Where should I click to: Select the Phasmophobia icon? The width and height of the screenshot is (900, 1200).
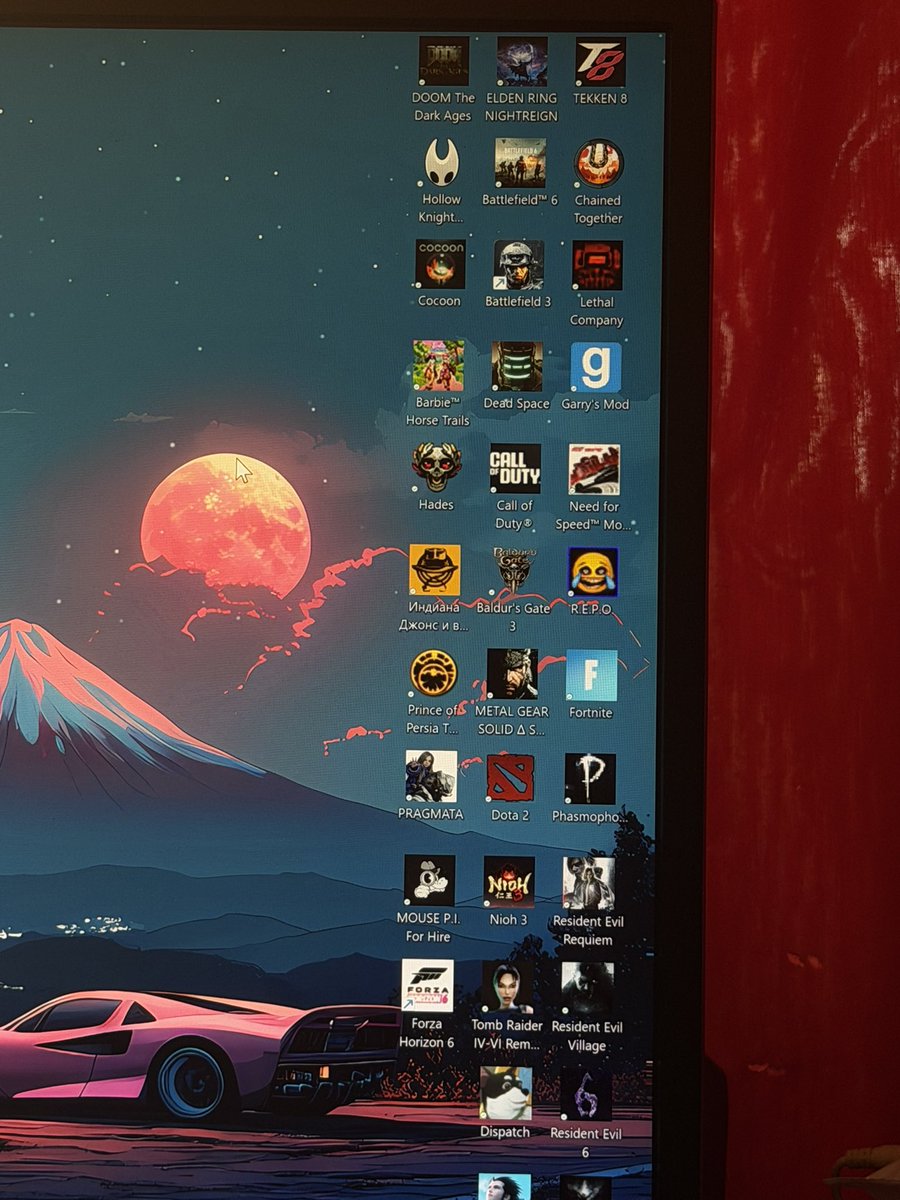[590, 779]
